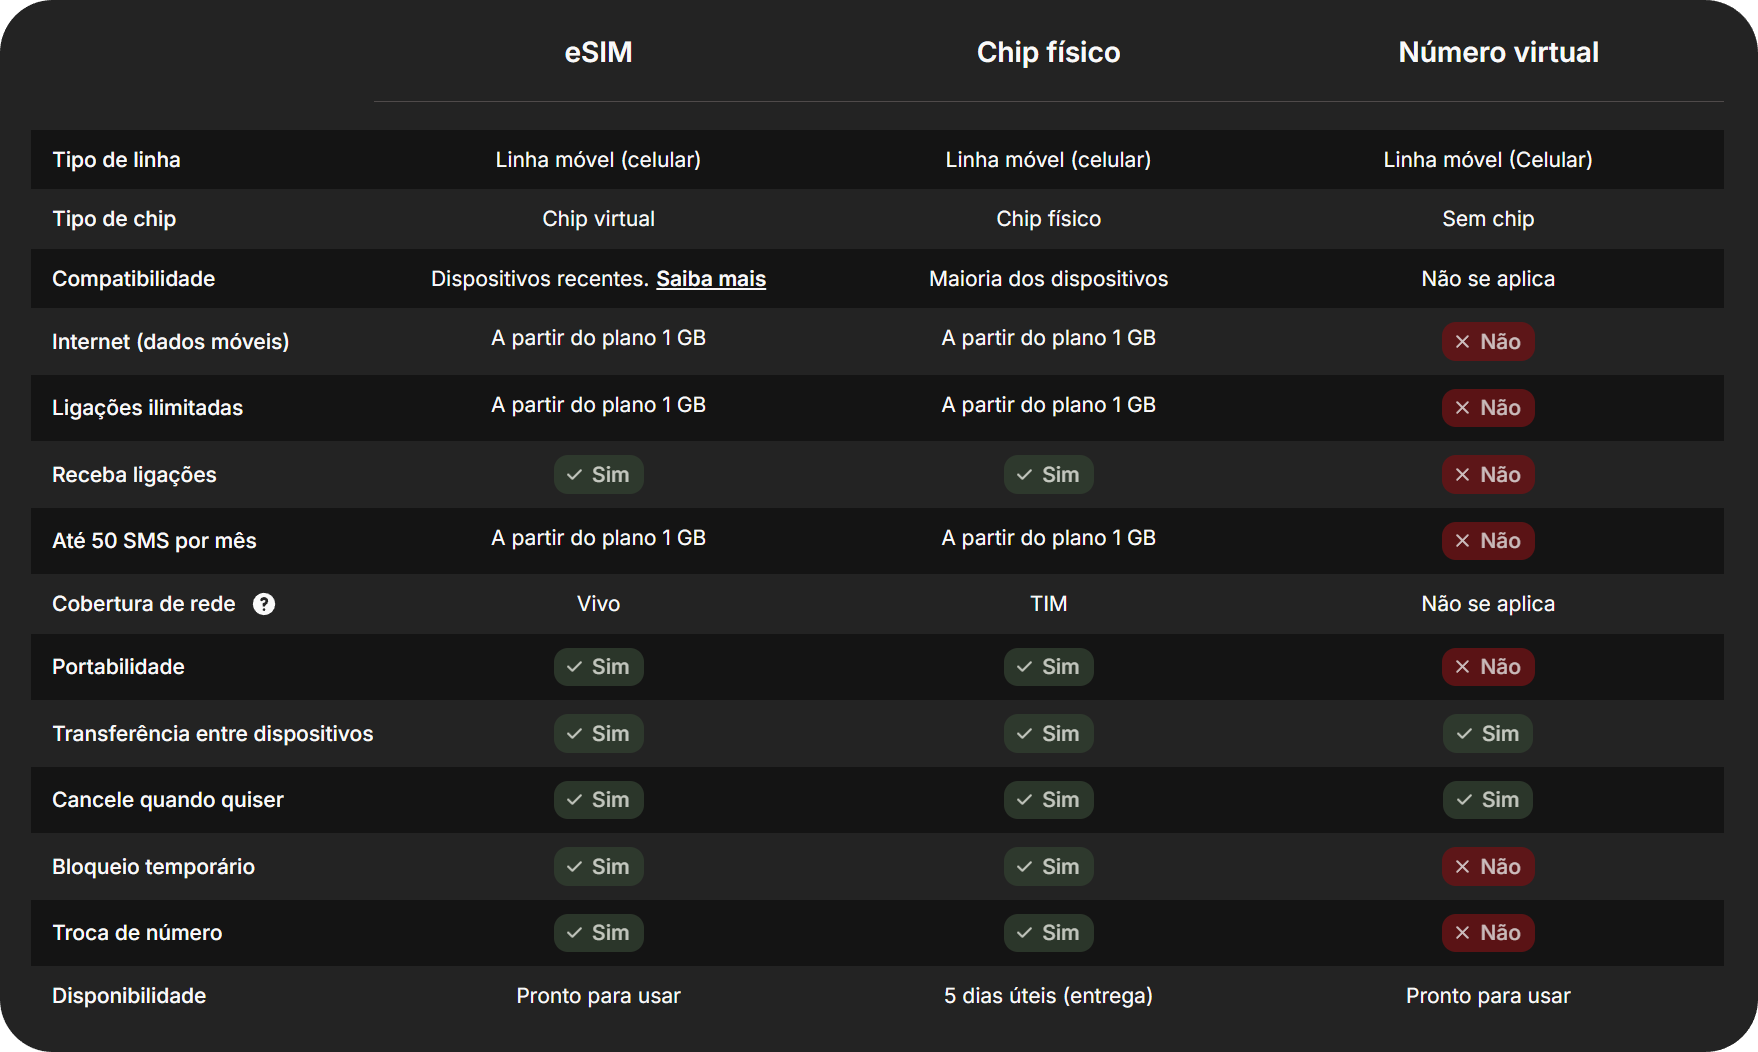Open the Saiba mais compatibility link
This screenshot has width=1758, height=1052.
(711, 279)
